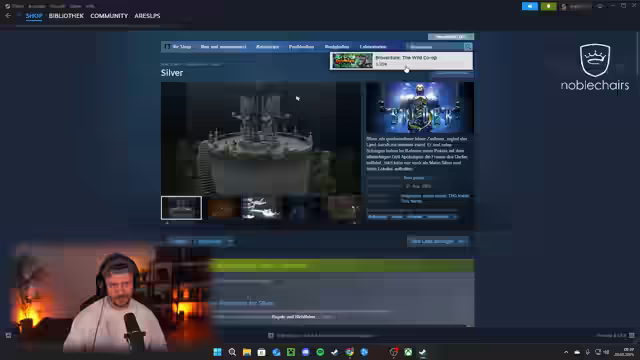
Task: Click the Silver game header artwork
Action: [420, 107]
